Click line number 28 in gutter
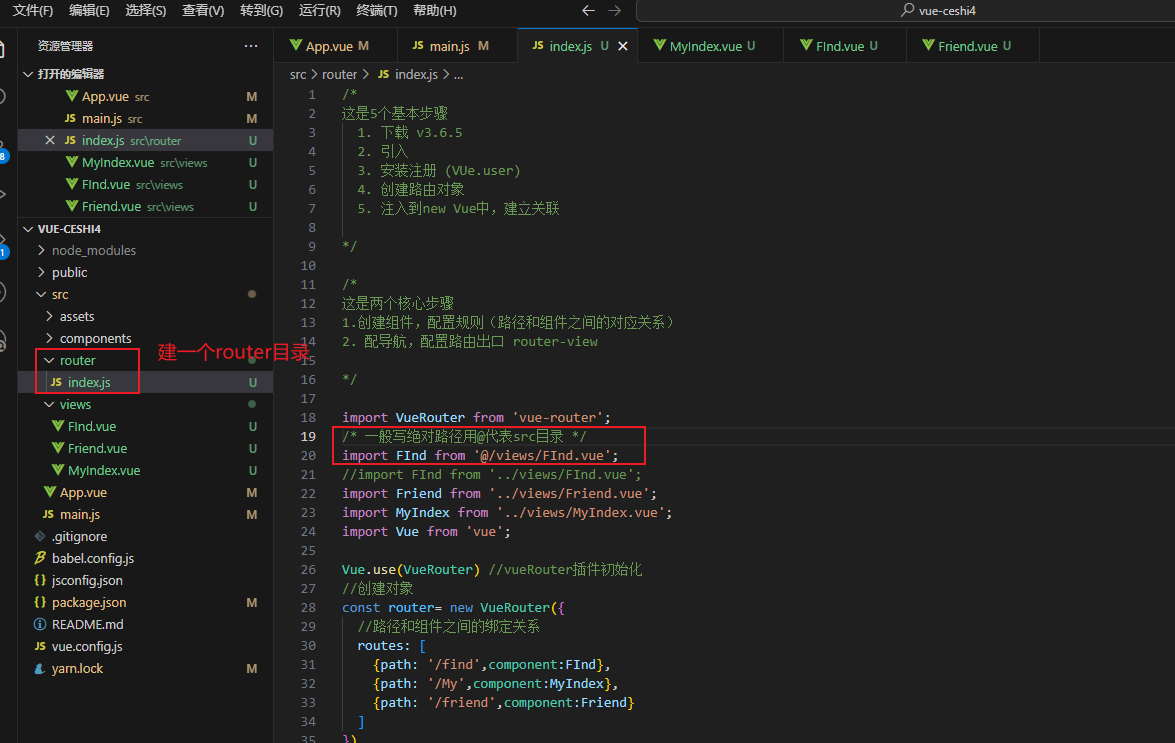Screen dimensions: 1175x743 (308, 607)
